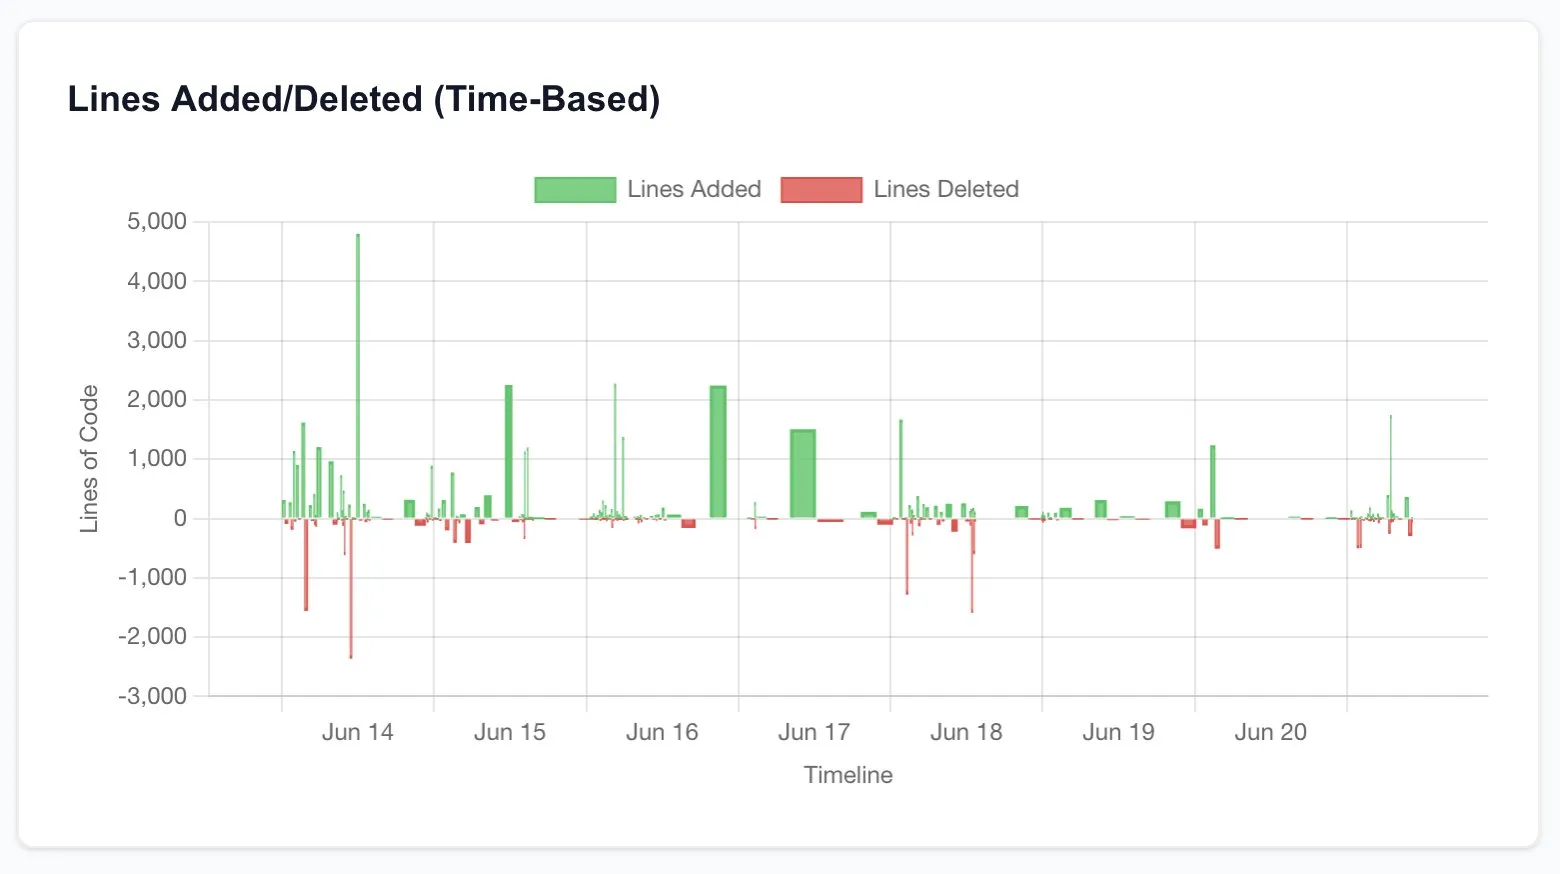Viewport: 1560px width, 874px height.
Task: Click the Jun 19 axis label
Action: coord(1118,732)
